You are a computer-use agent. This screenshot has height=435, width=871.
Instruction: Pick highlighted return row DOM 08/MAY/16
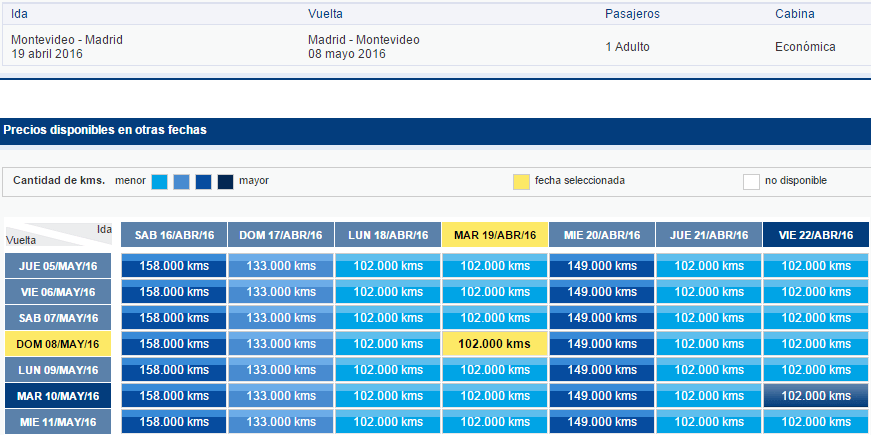58,344
